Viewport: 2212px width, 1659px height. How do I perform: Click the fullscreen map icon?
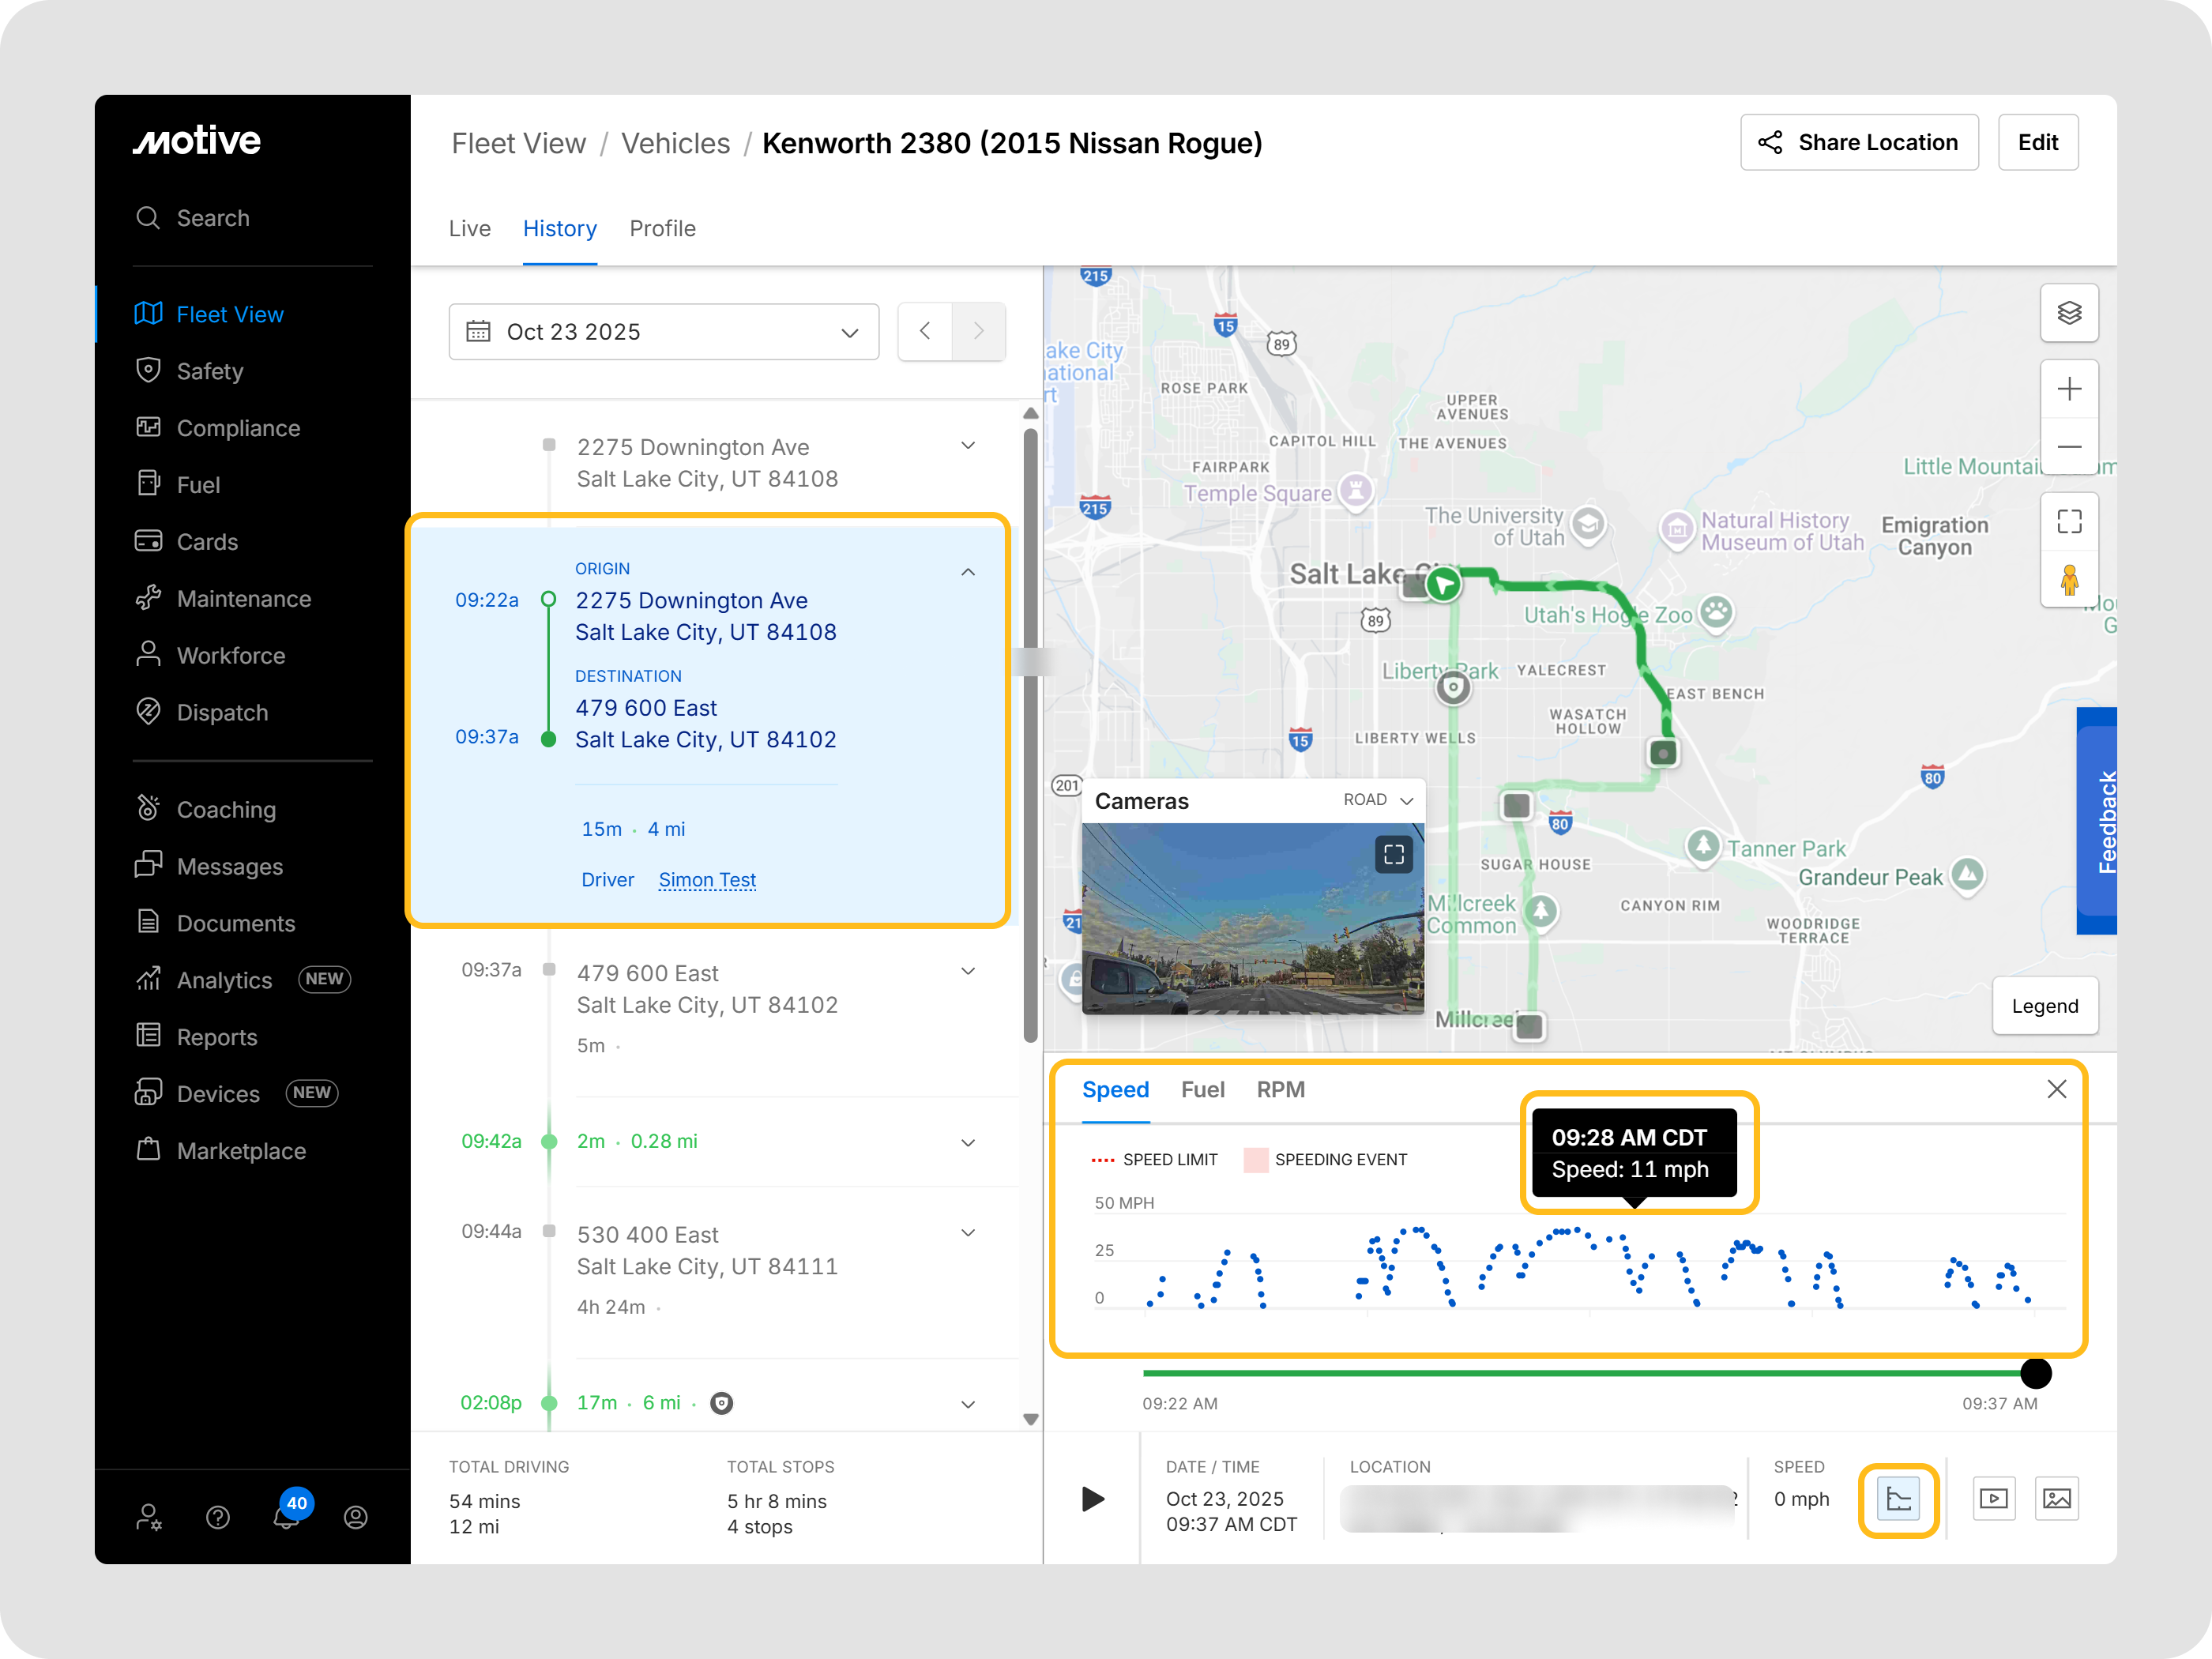2068,521
